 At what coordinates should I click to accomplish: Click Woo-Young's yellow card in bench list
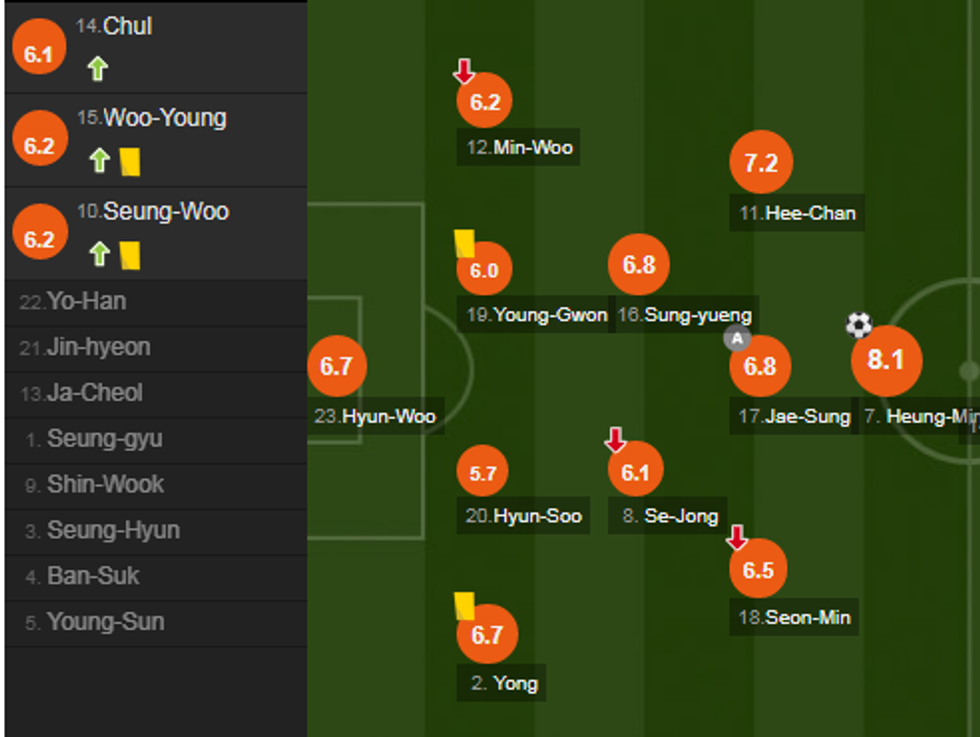point(129,161)
